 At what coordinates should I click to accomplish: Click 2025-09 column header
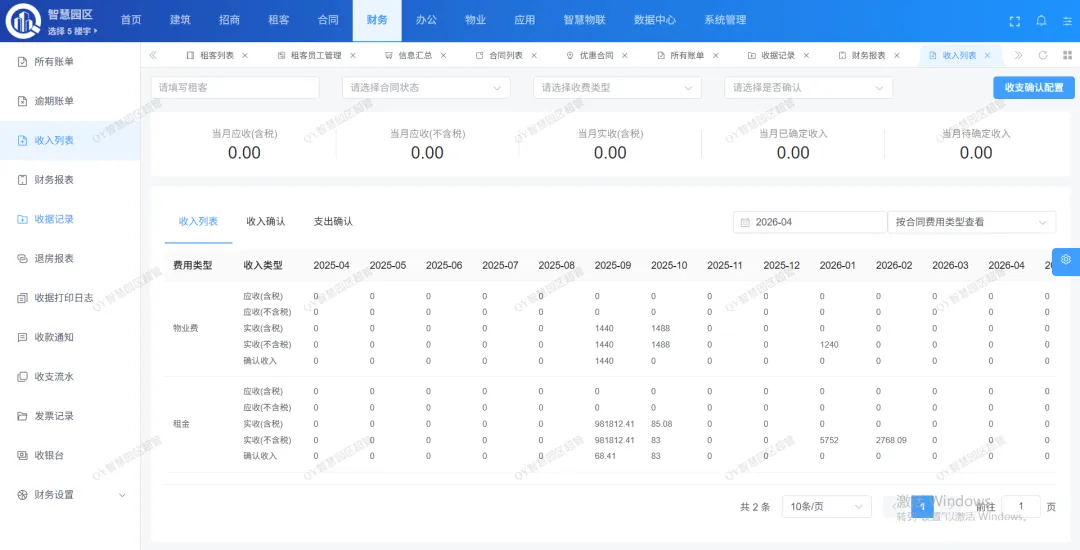tap(612, 265)
